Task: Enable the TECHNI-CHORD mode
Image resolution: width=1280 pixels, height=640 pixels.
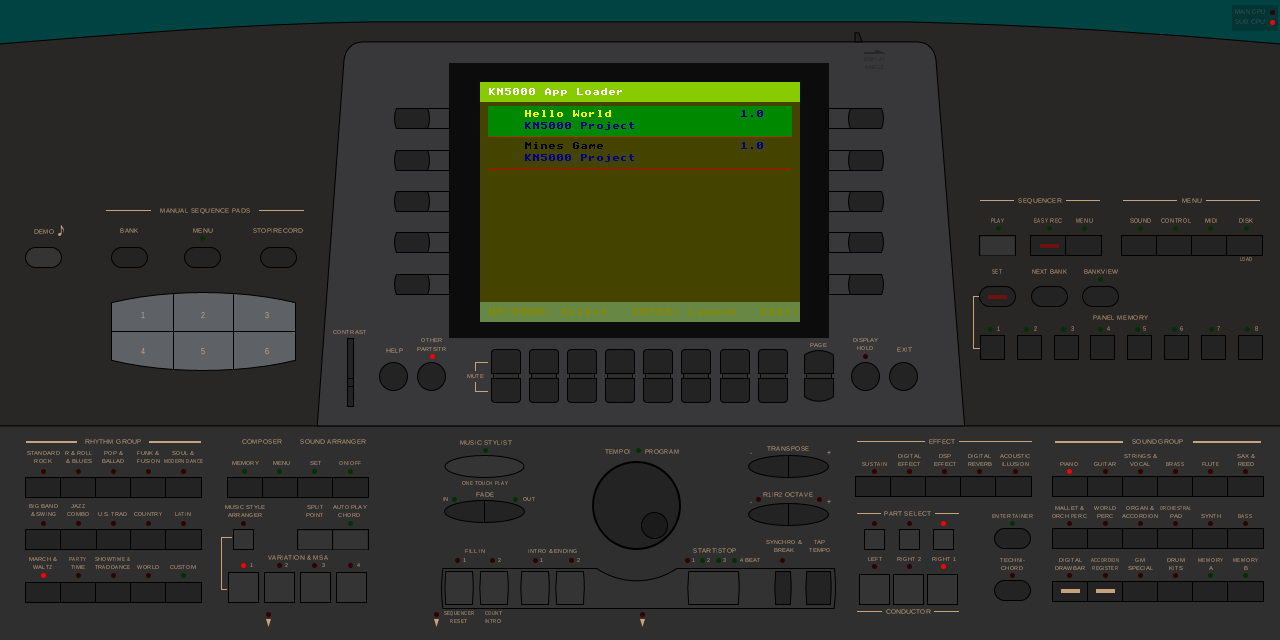Action: pos(1011,590)
